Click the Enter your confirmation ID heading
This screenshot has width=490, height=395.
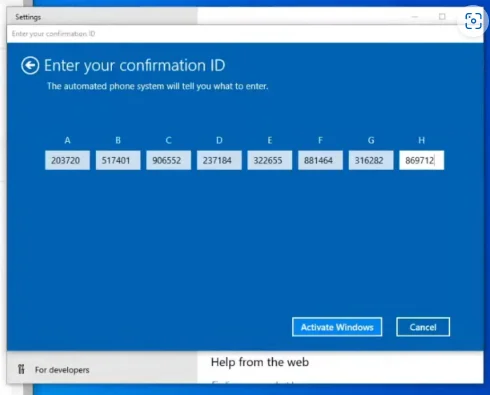click(135, 66)
